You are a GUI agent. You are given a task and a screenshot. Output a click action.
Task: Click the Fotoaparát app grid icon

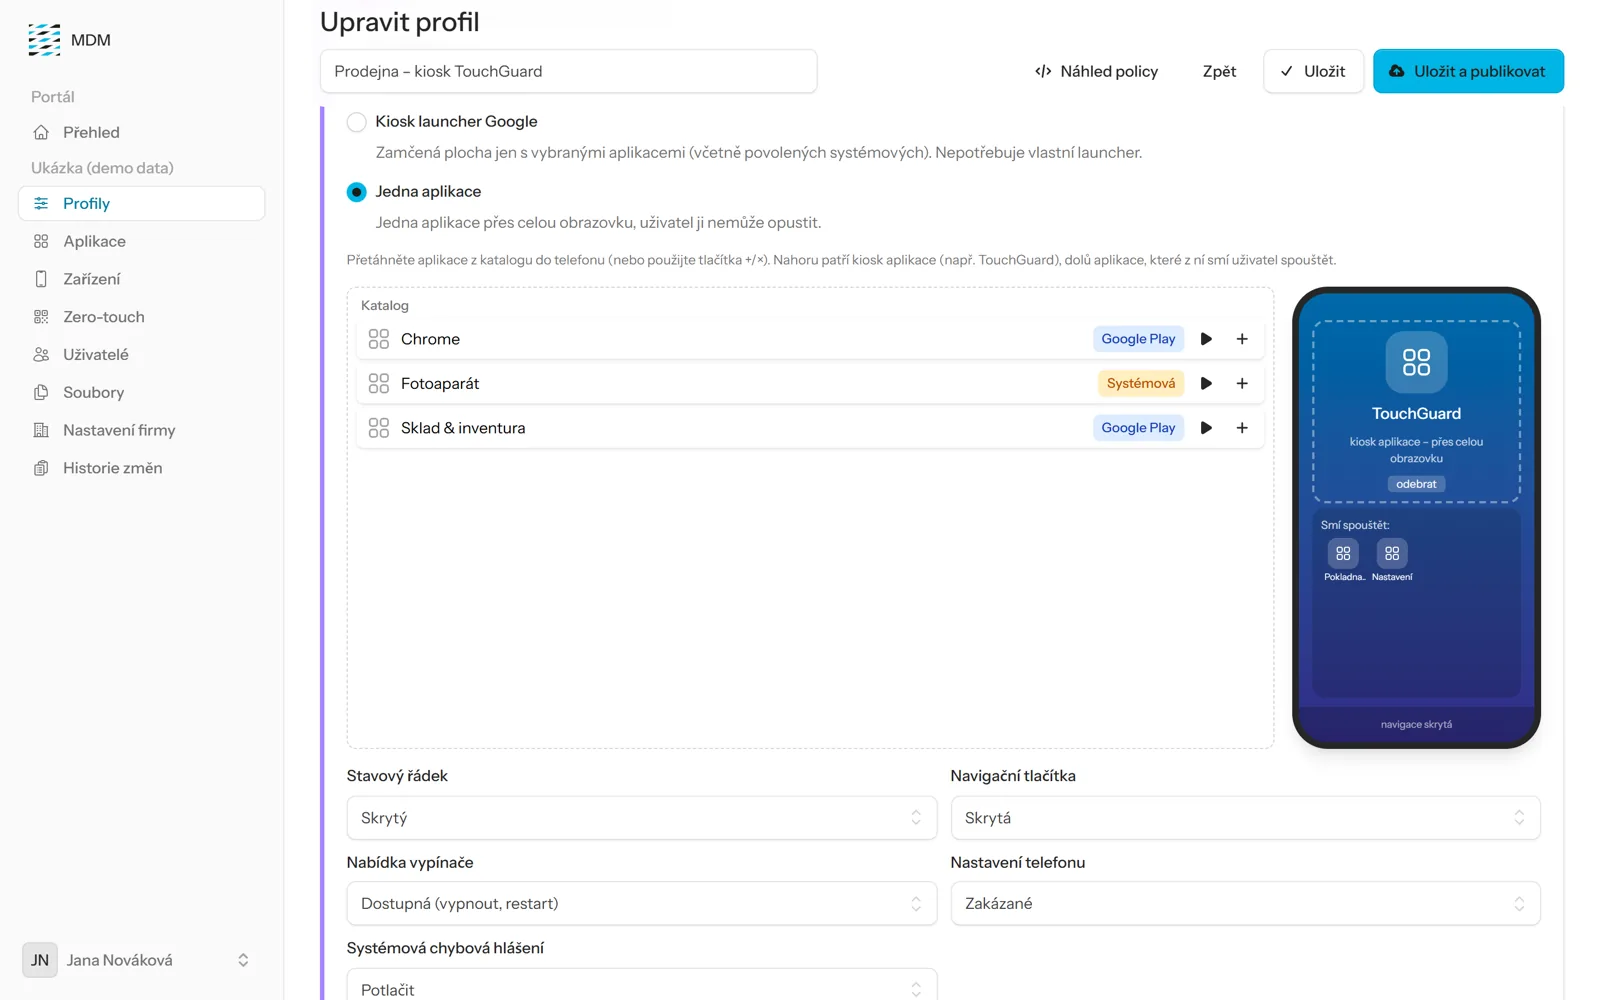click(x=378, y=383)
